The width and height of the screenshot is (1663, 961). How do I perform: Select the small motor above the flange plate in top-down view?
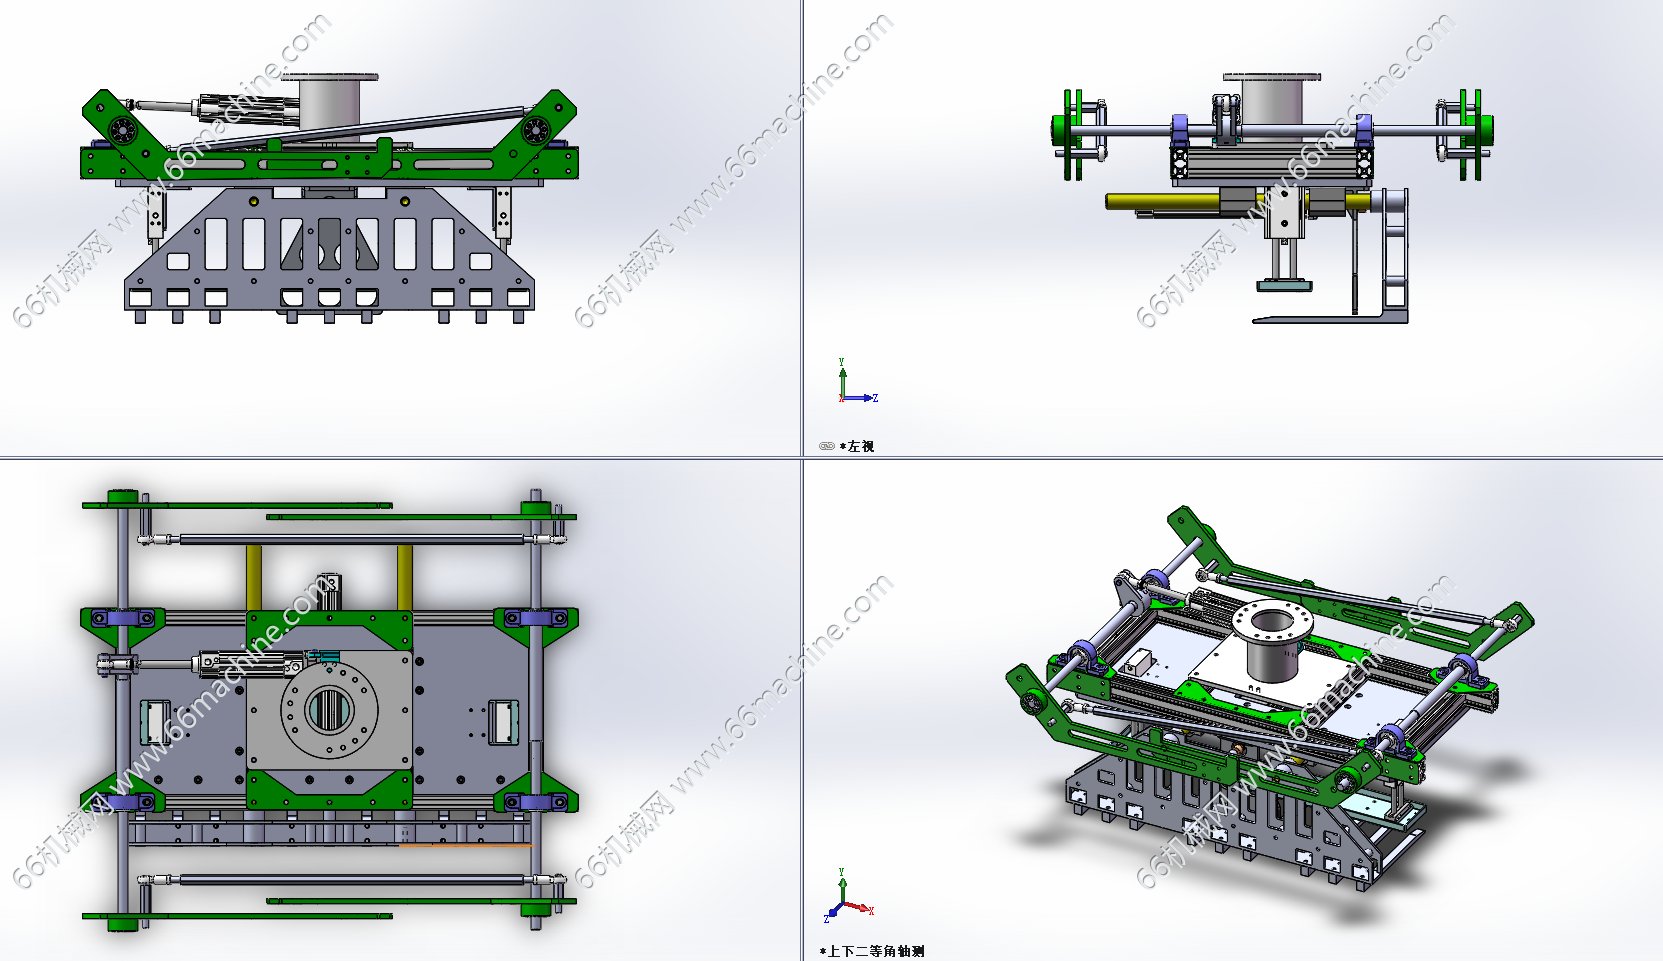329,587
